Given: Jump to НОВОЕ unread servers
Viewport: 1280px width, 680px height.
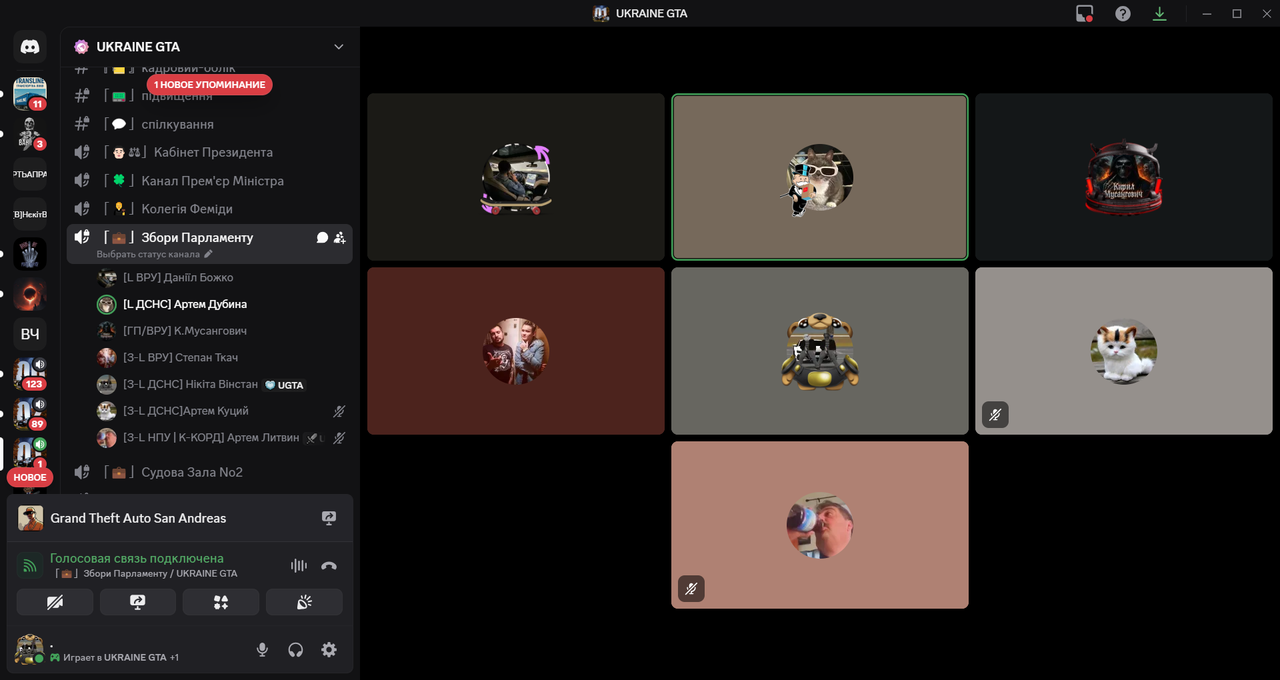Looking at the screenshot, I should coord(30,477).
